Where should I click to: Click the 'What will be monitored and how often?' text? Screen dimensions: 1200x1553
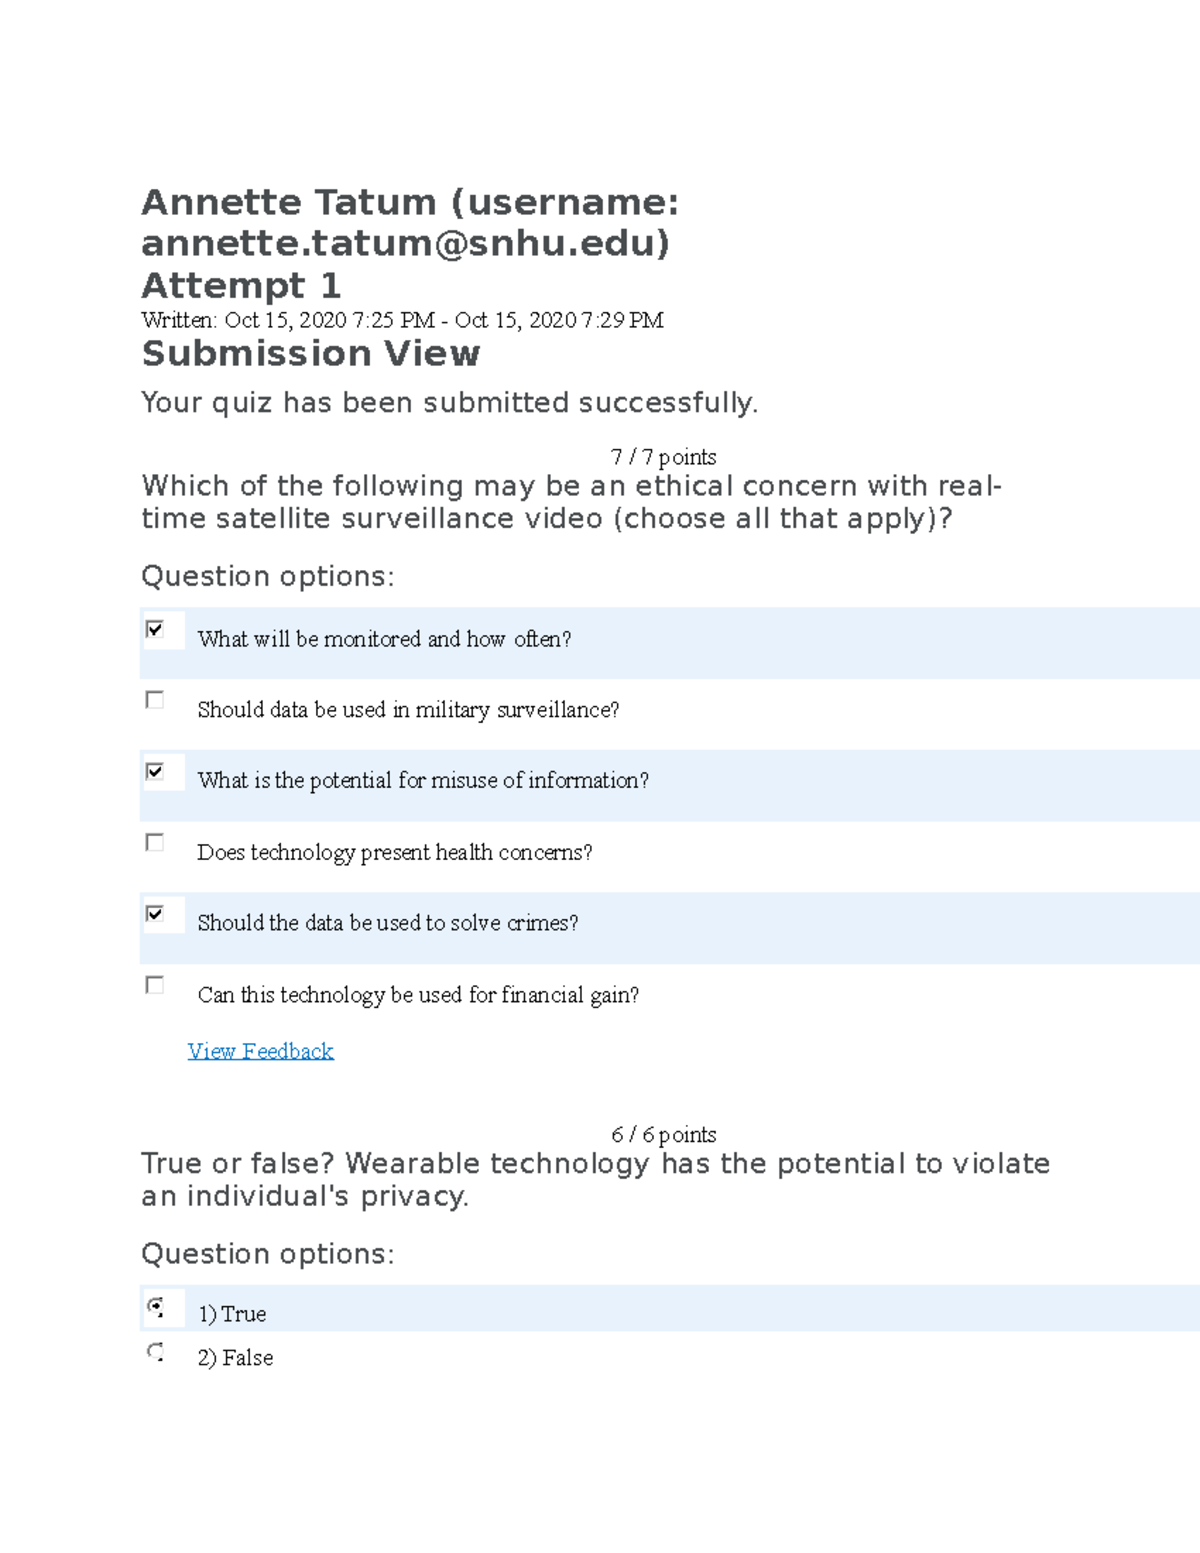(x=384, y=639)
